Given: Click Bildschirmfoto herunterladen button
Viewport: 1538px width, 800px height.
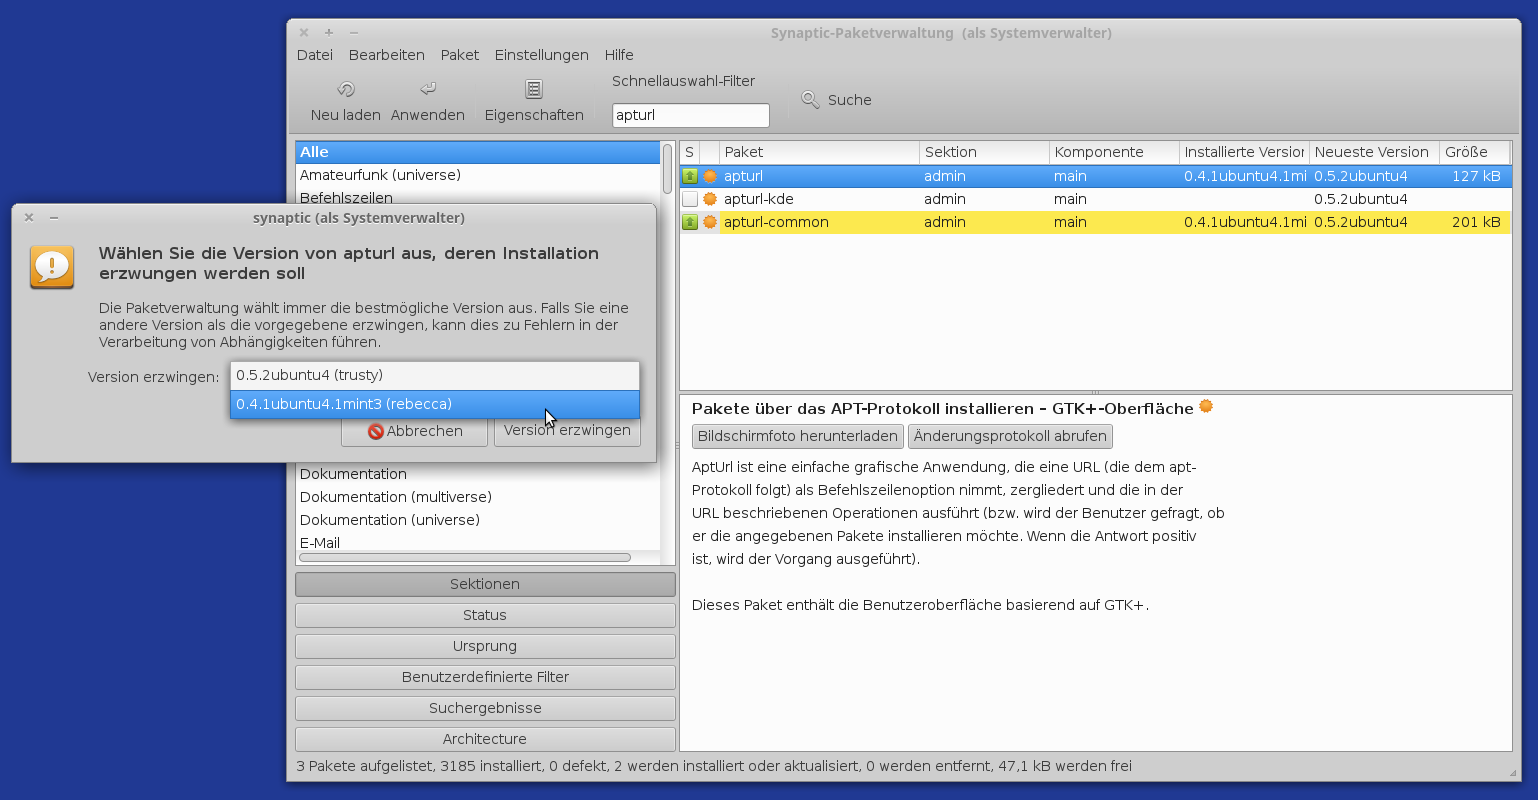Looking at the screenshot, I should click(798, 436).
